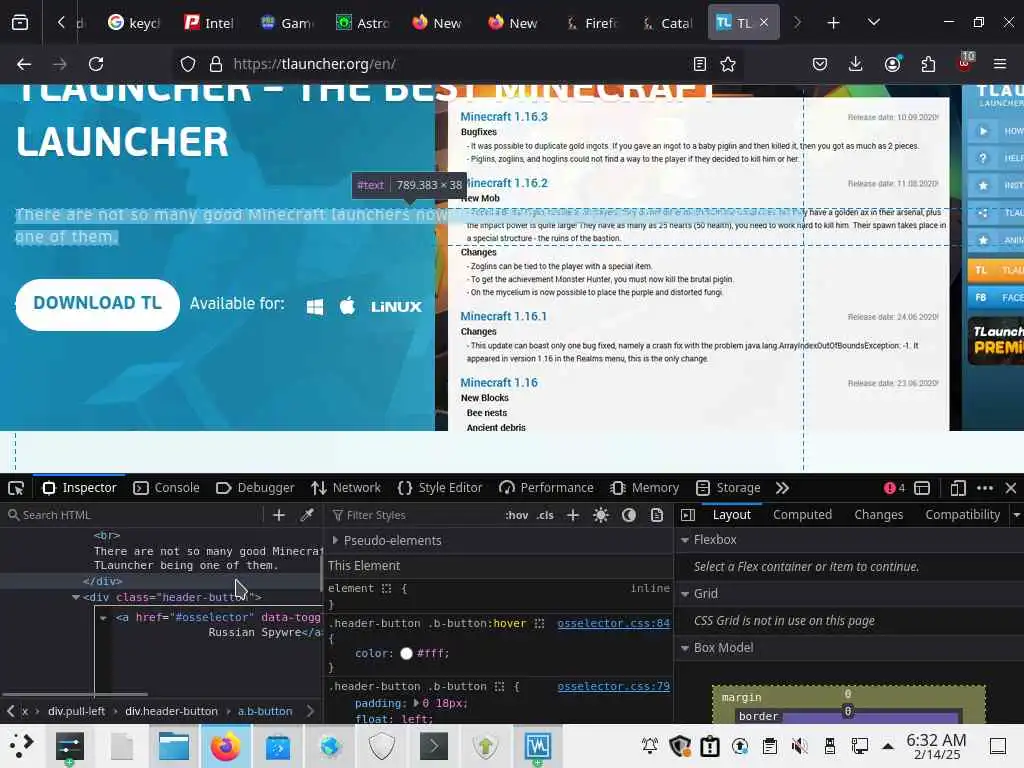Open osselector.css:79 source link

613,686
